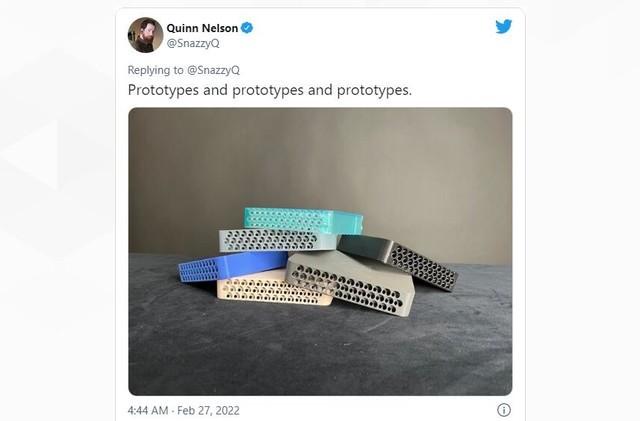640x421 pixels.
Task: Click the Quinn Nelson display name
Action: (x=202, y=28)
